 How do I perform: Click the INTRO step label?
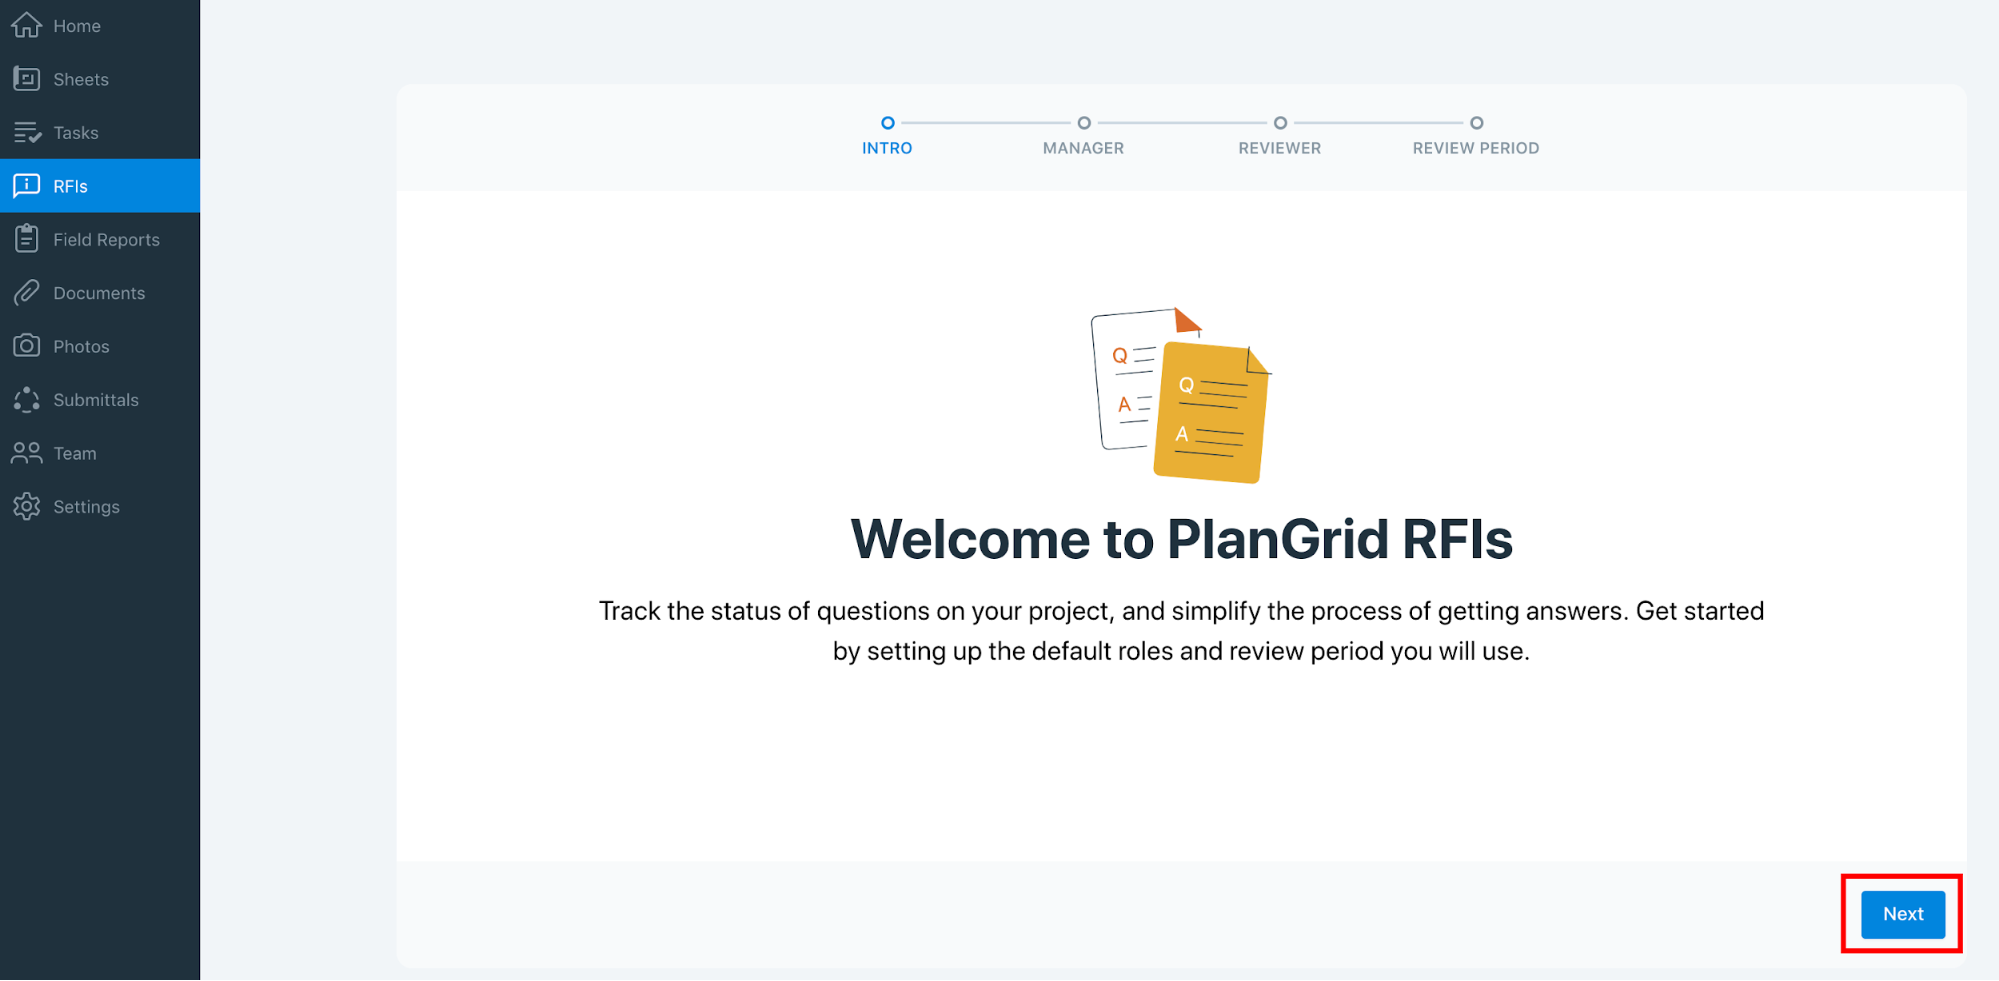[x=887, y=148]
